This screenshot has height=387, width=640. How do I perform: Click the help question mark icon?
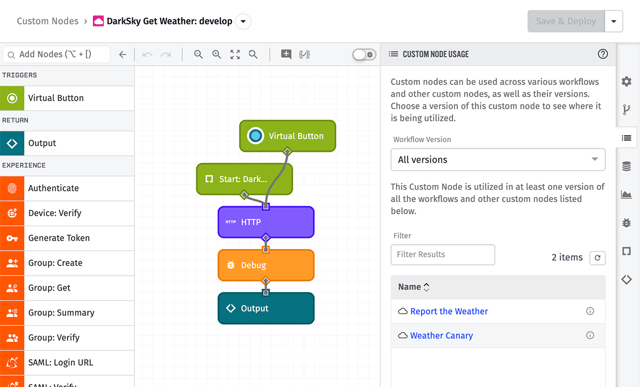point(602,54)
